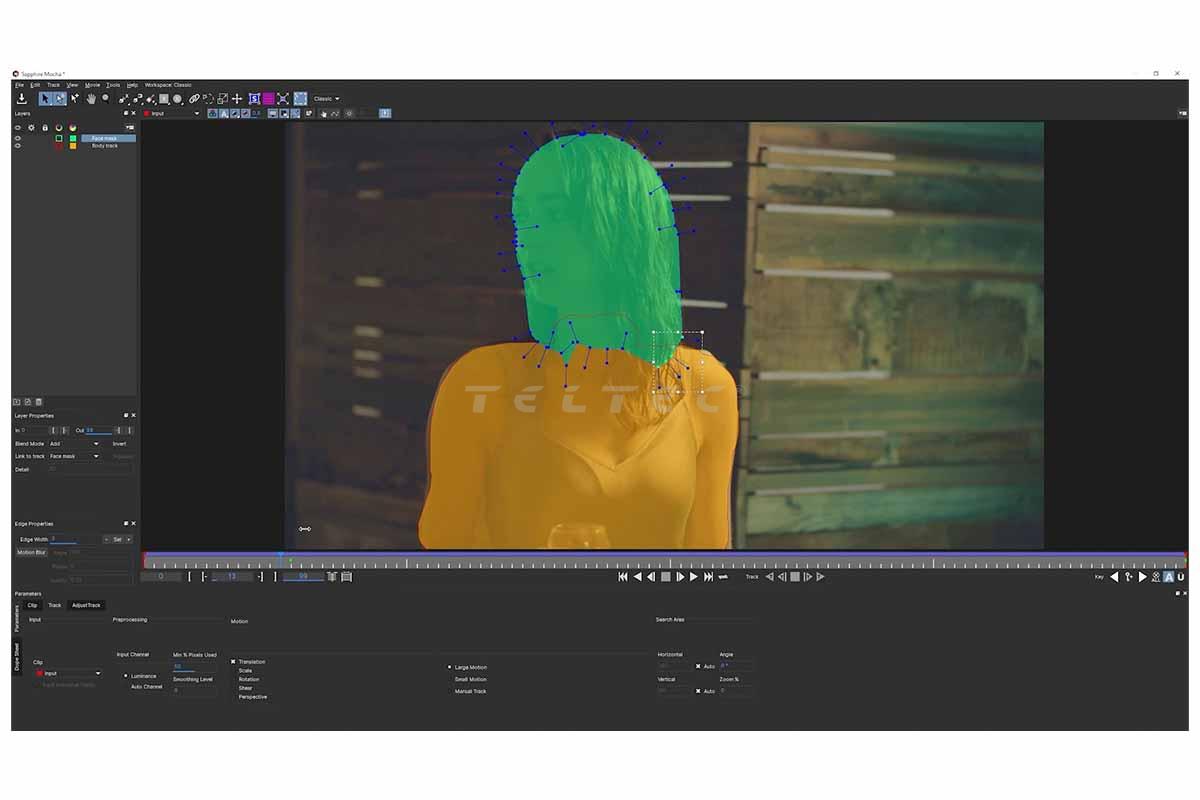Image resolution: width=1200 pixels, height=800 pixels.
Task: Click the Body track layer color swatch
Action: pyautogui.click(x=72, y=146)
